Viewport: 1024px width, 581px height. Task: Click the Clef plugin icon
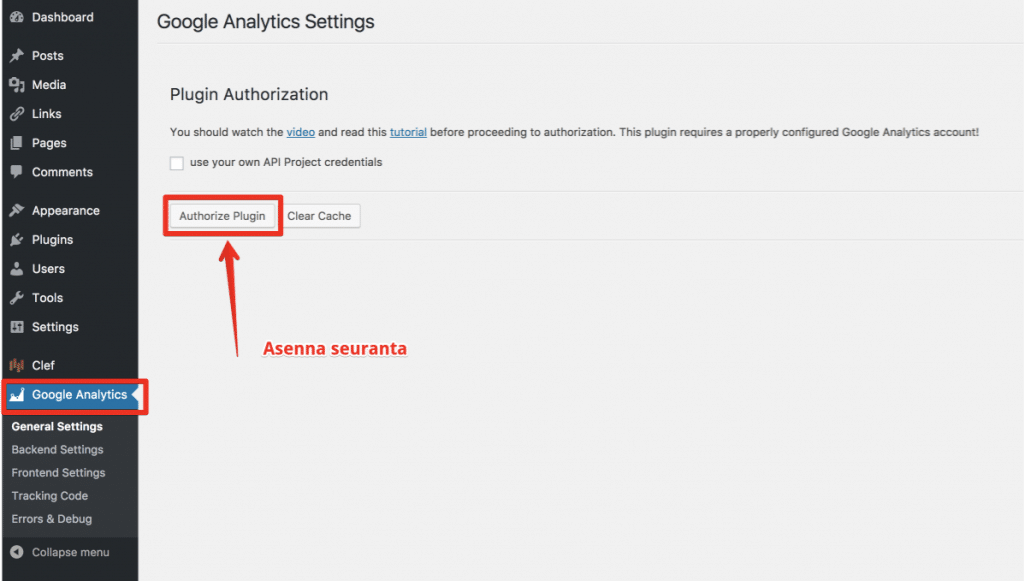point(17,366)
